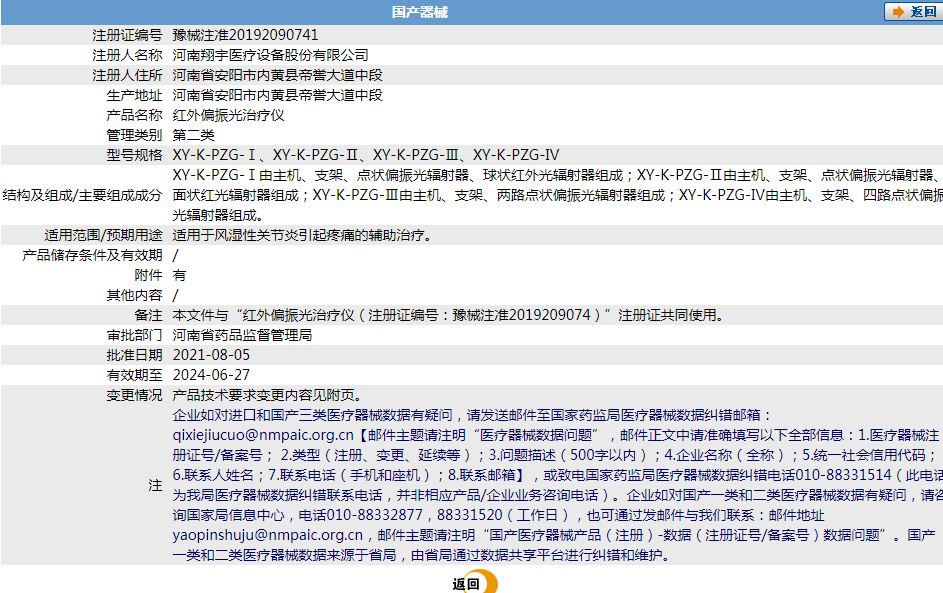The image size is (943, 593).
Task: Select the text 产品技术要求变更内容见附页。
Action: pyautogui.click(x=268, y=395)
